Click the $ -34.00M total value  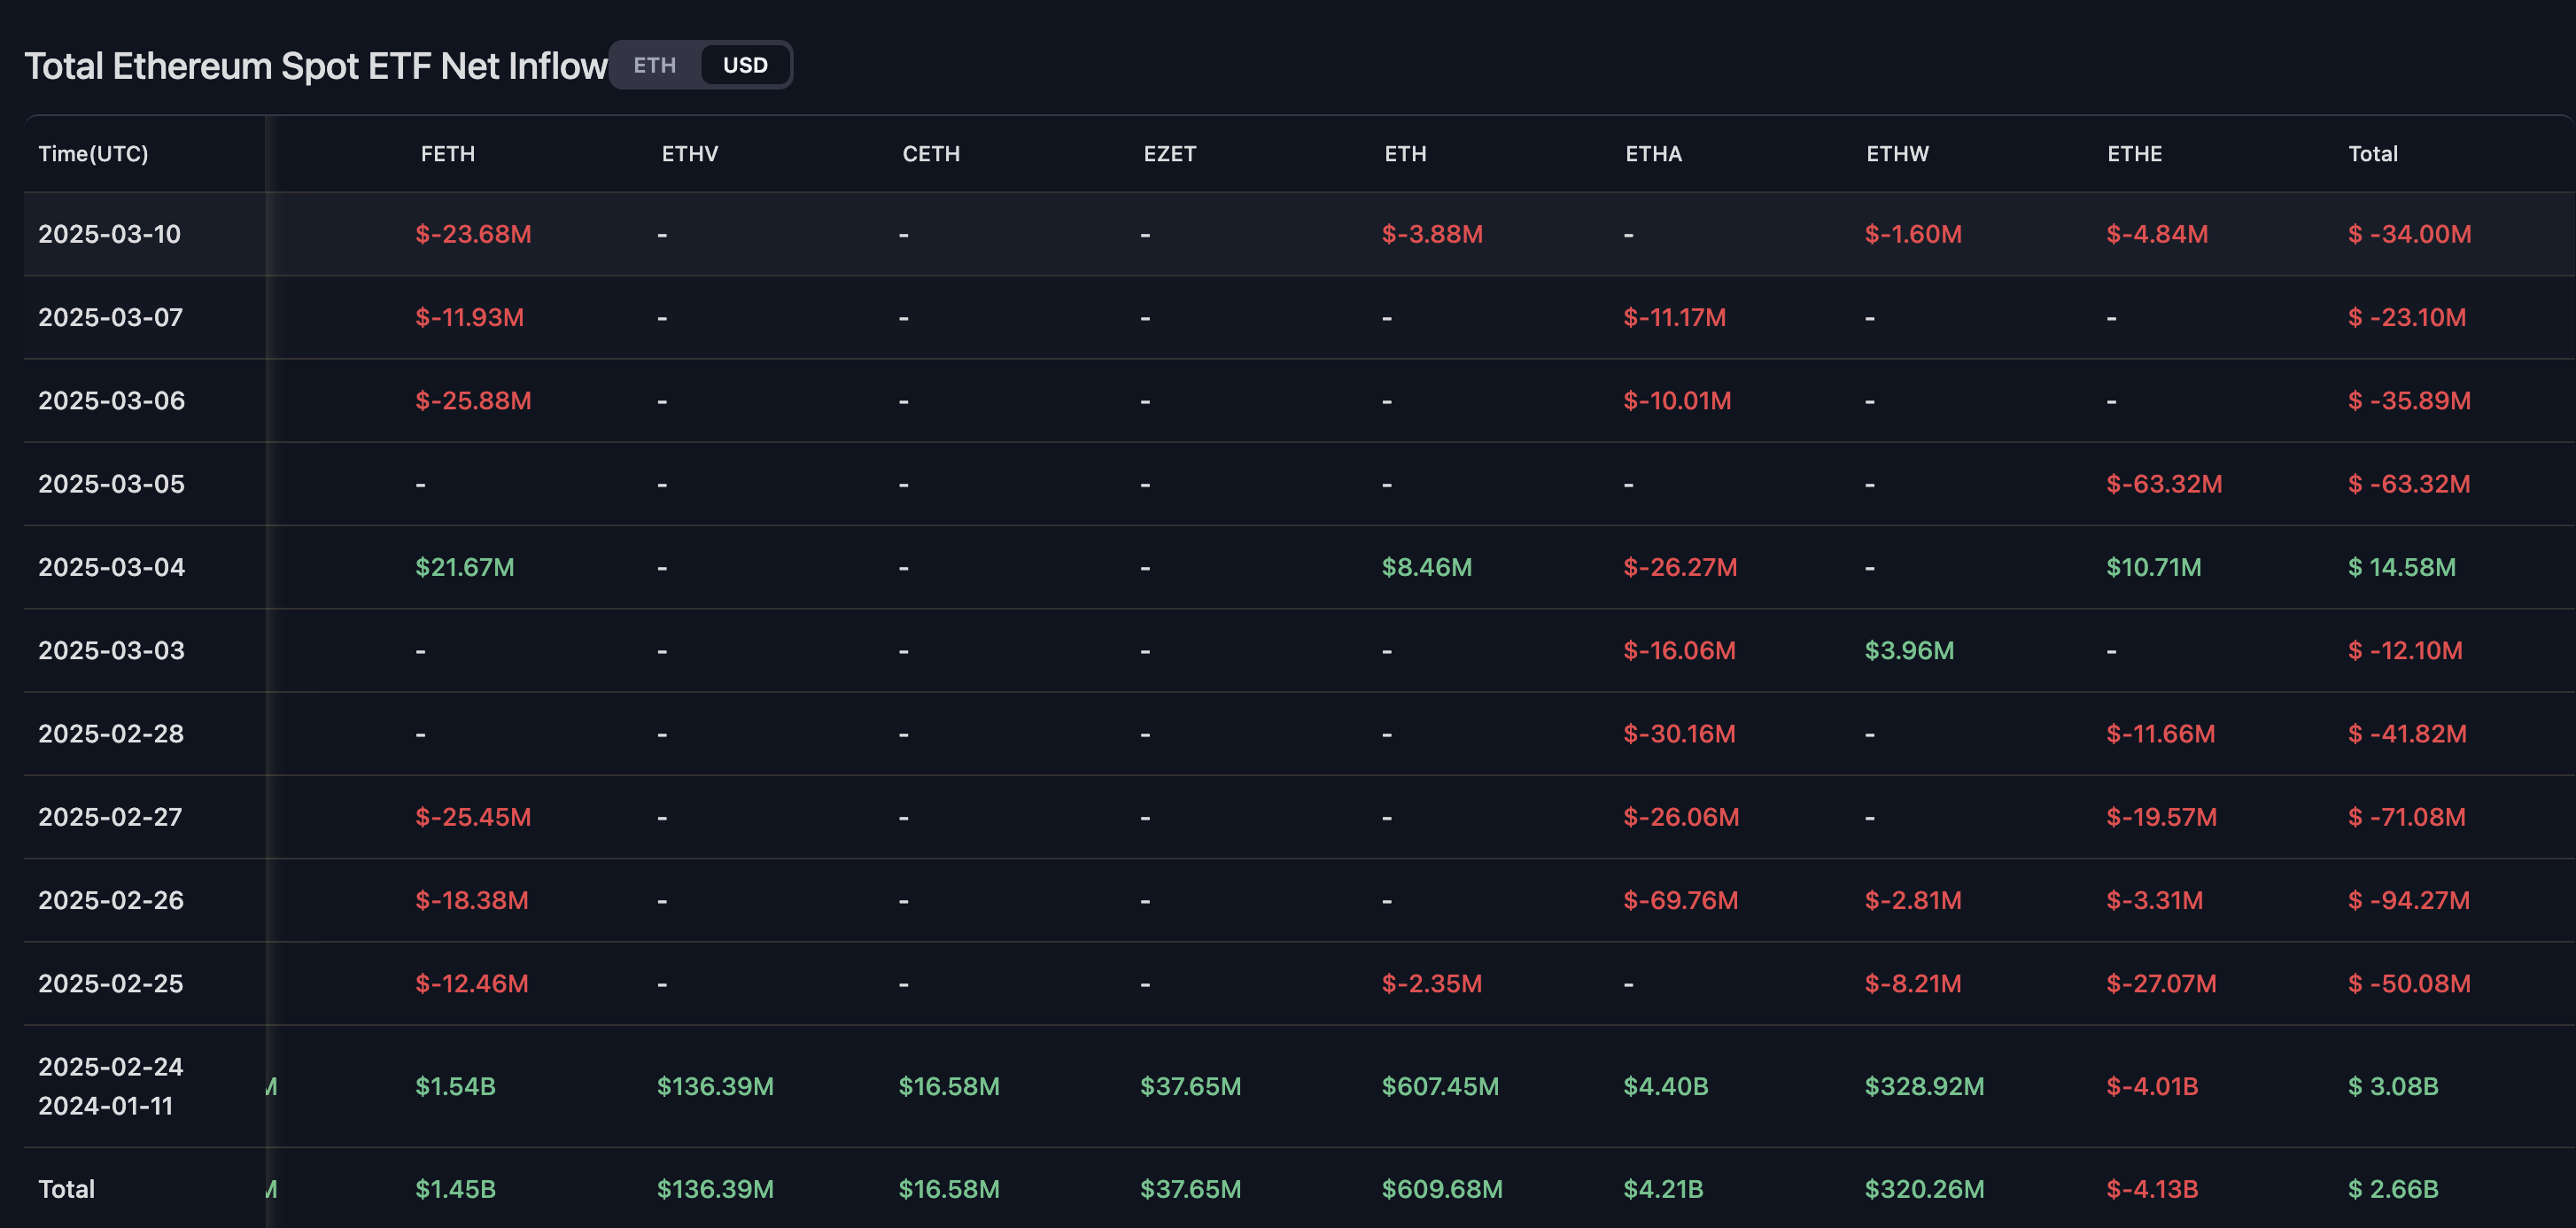[x=2410, y=234]
